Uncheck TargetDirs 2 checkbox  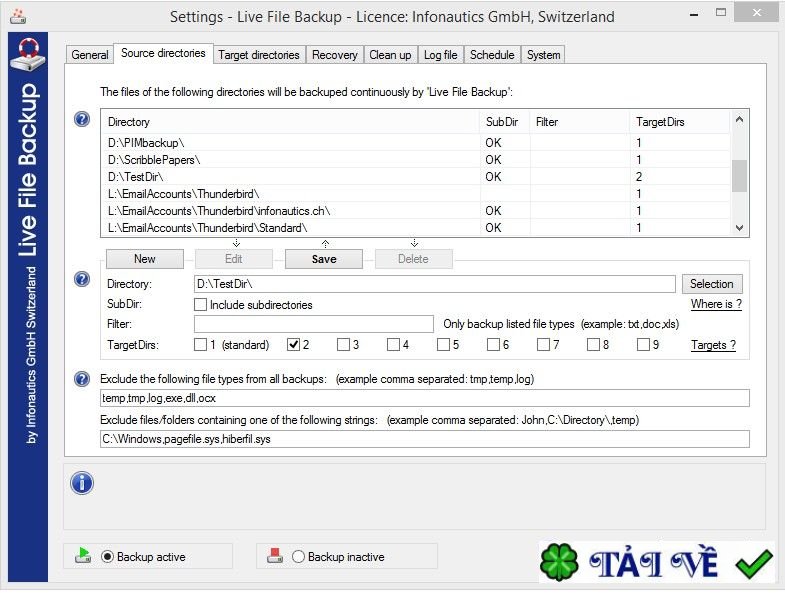tap(293, 345)
